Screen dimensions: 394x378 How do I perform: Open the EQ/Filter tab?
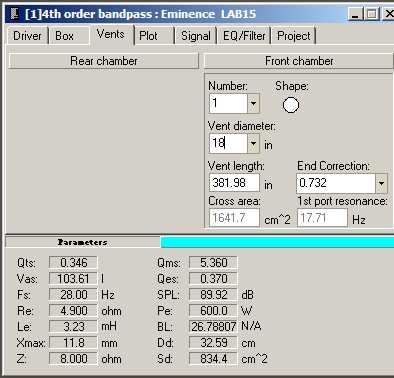tap(244, 36)
